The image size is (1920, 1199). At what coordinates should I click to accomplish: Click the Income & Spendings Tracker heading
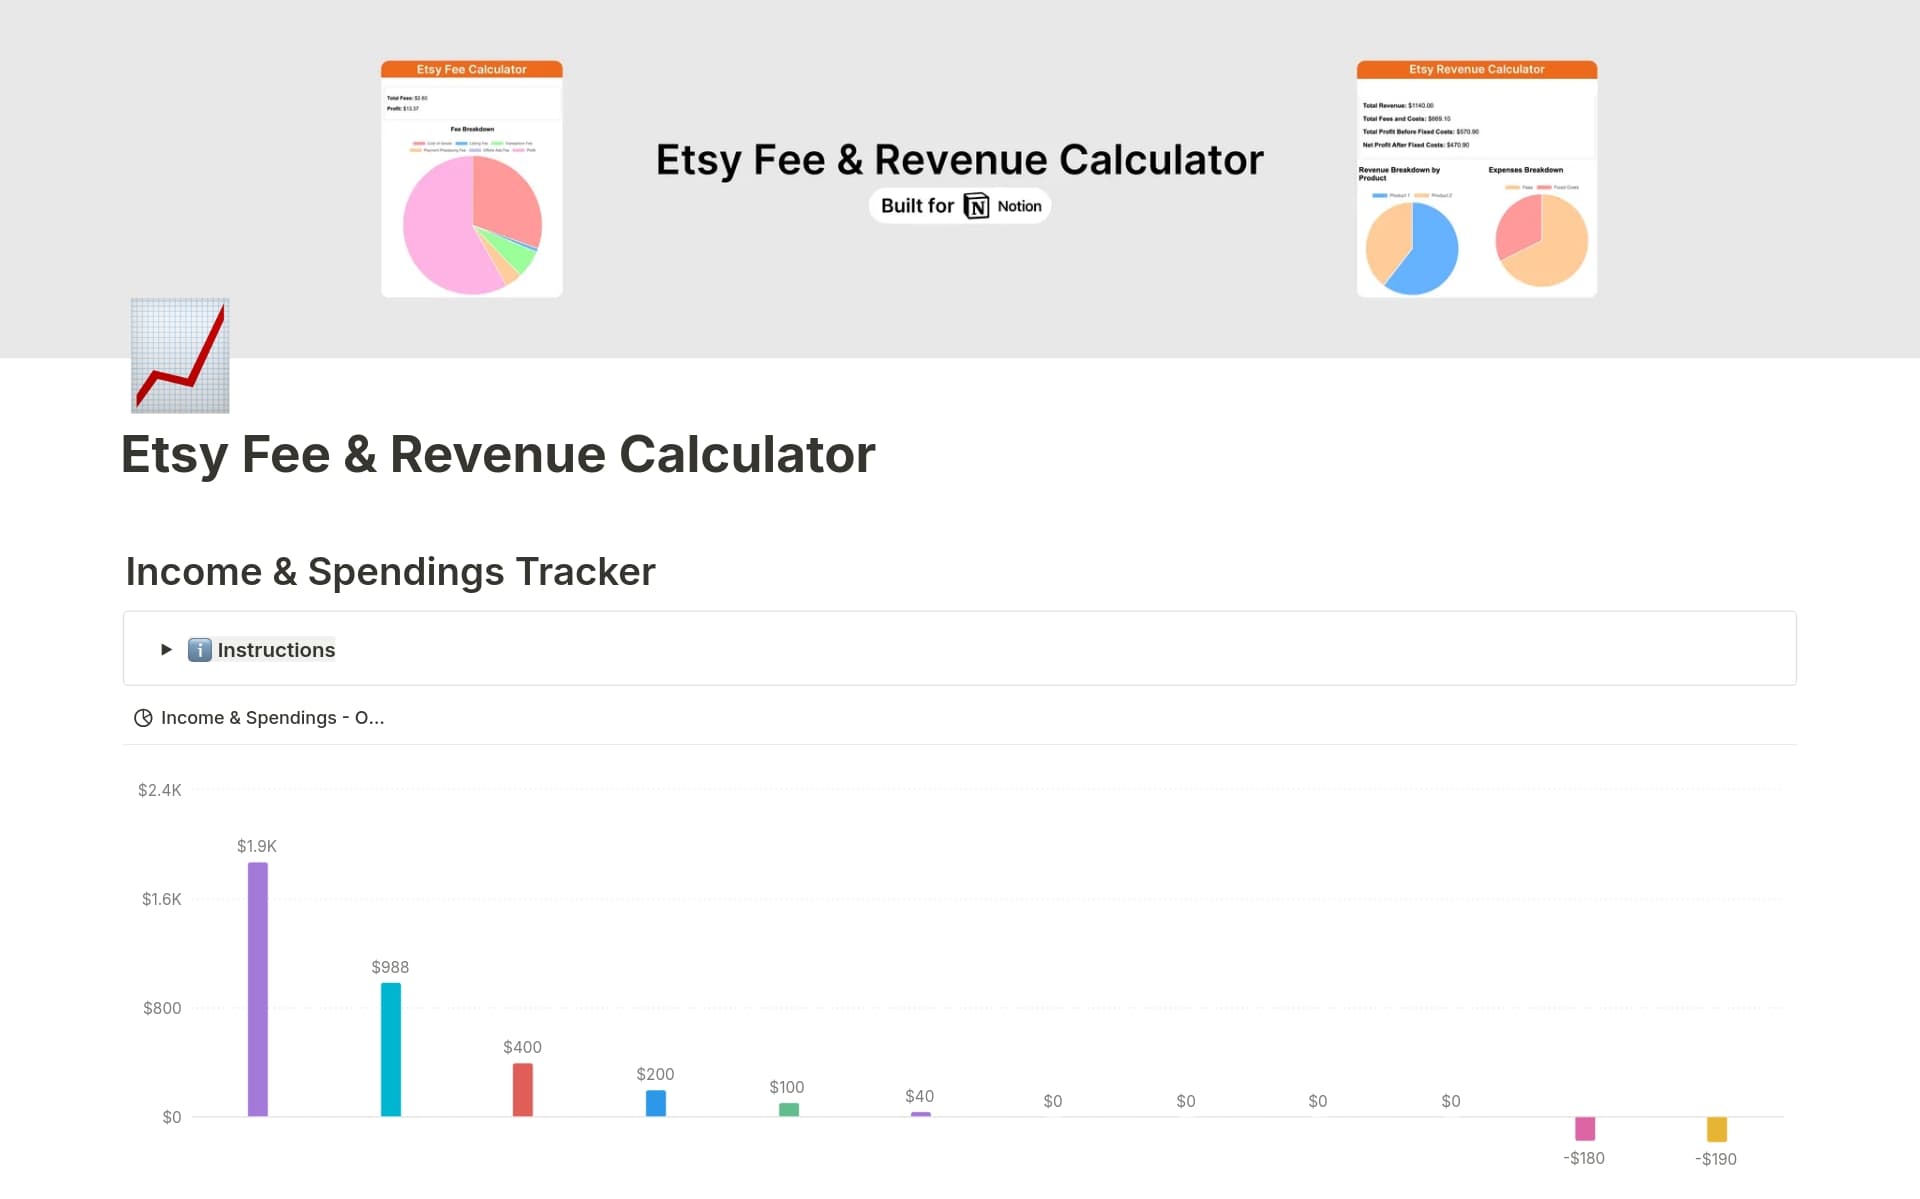pos(390,572)
